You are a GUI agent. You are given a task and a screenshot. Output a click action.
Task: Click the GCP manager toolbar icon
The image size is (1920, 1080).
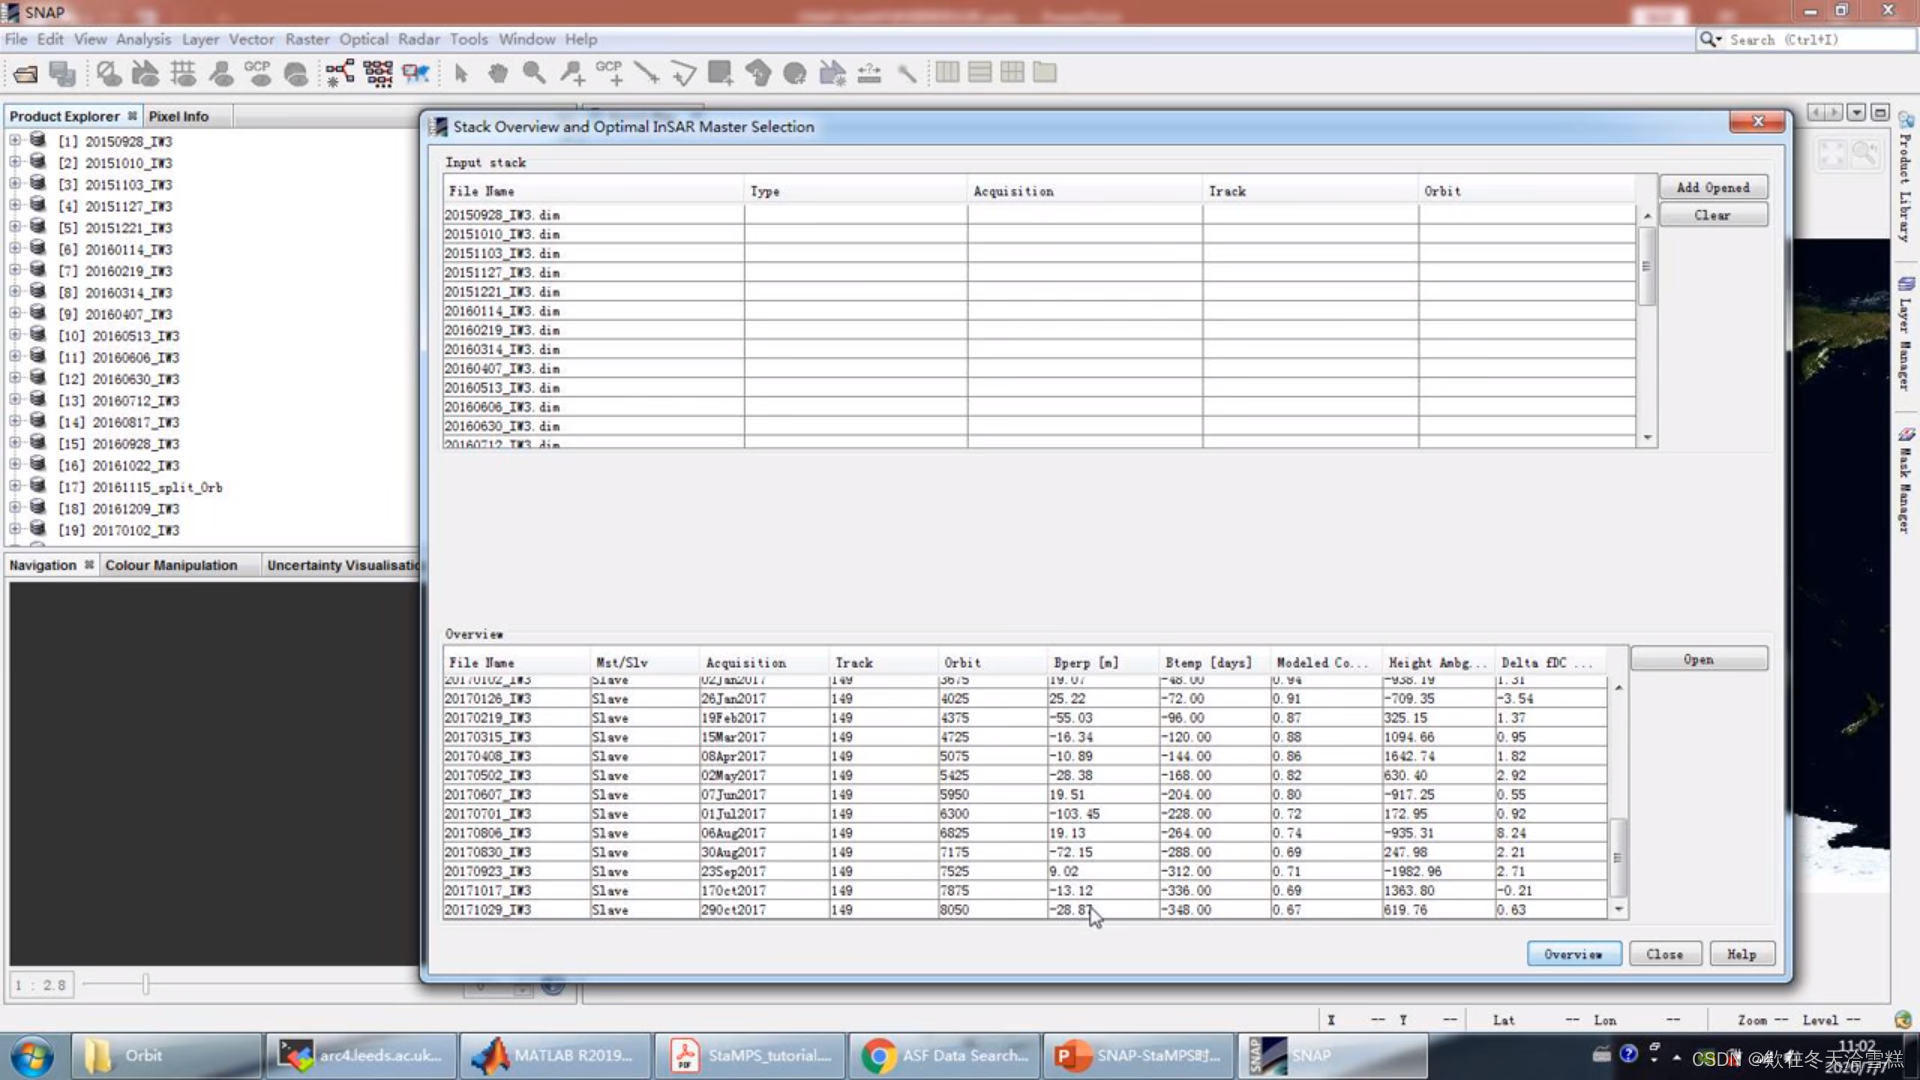tap(258, 73)
